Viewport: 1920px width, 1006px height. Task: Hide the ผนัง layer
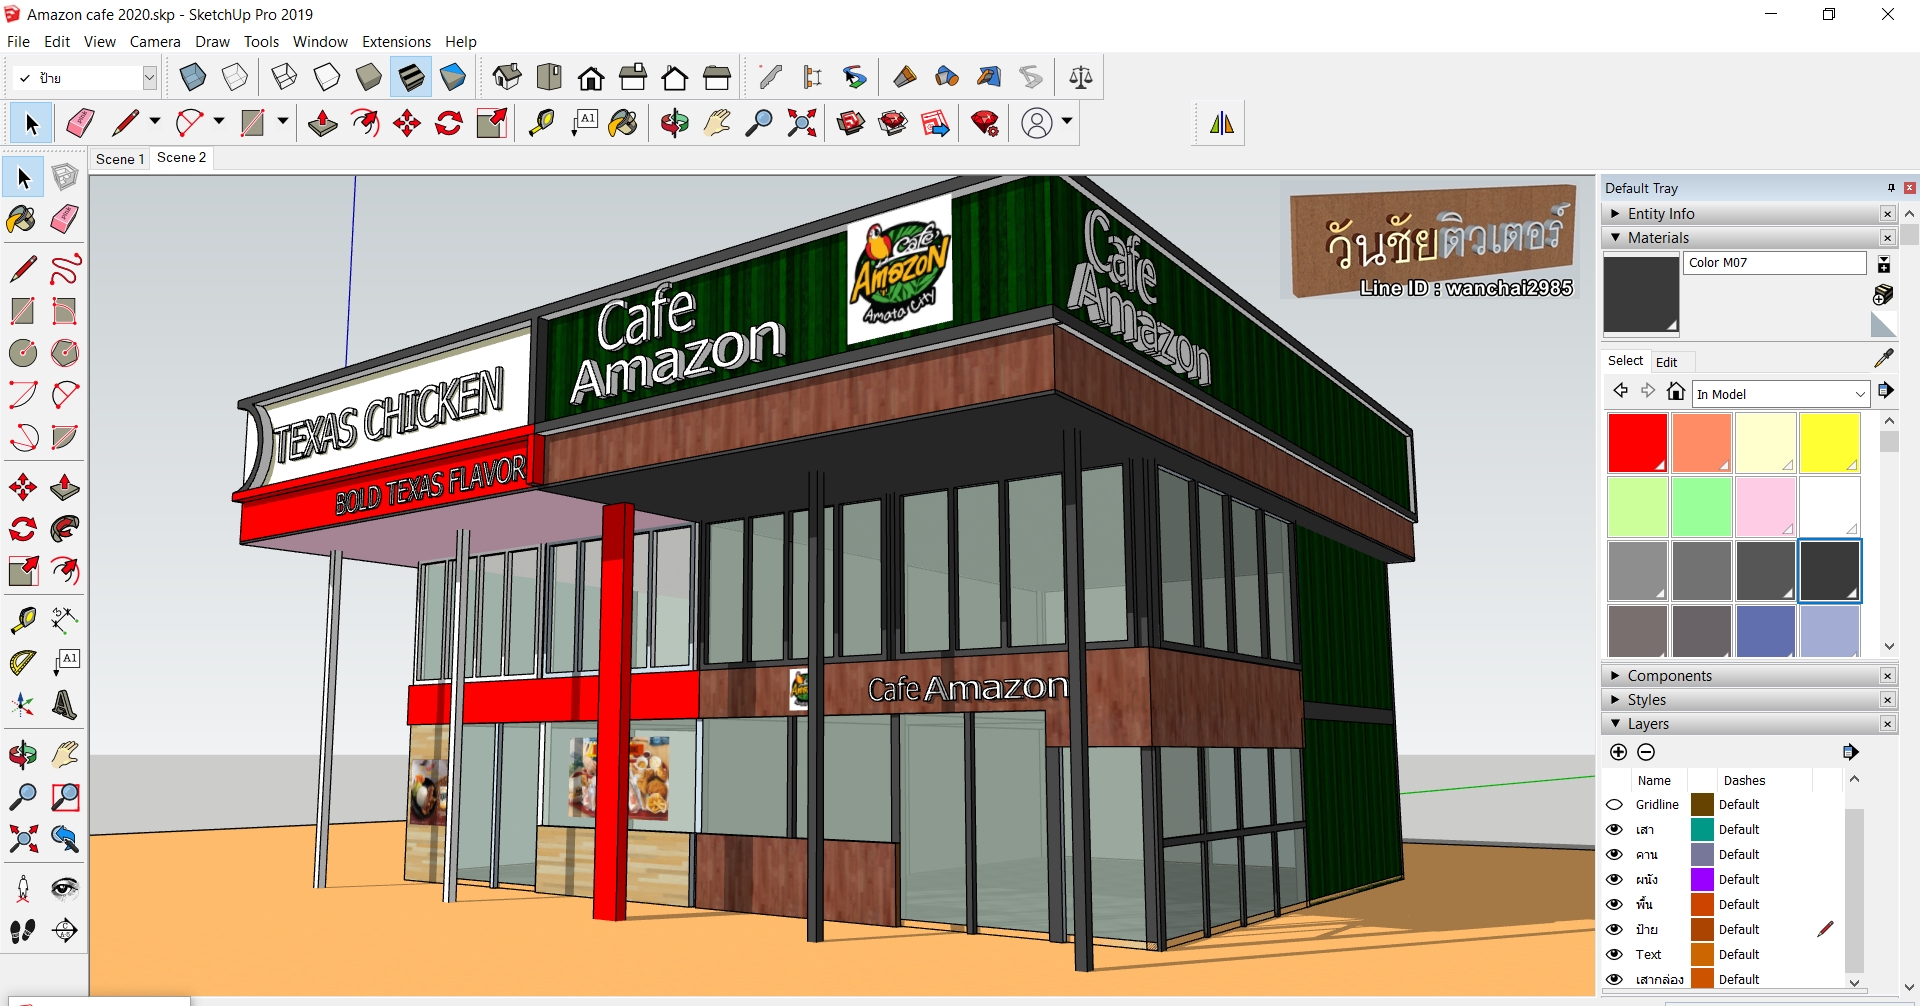1614,880
